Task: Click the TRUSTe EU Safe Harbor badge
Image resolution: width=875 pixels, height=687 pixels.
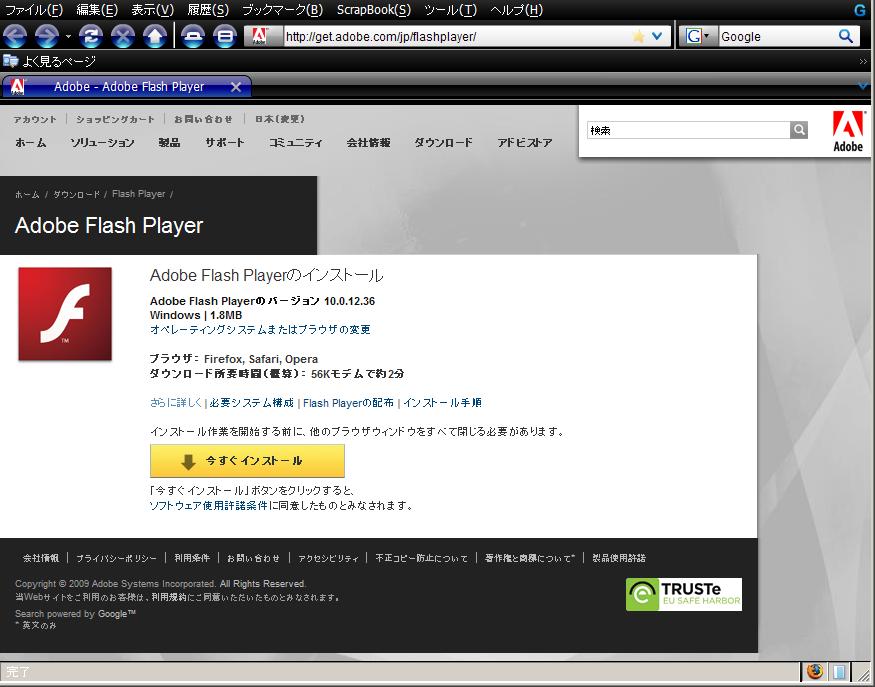Action: [684, 594]
